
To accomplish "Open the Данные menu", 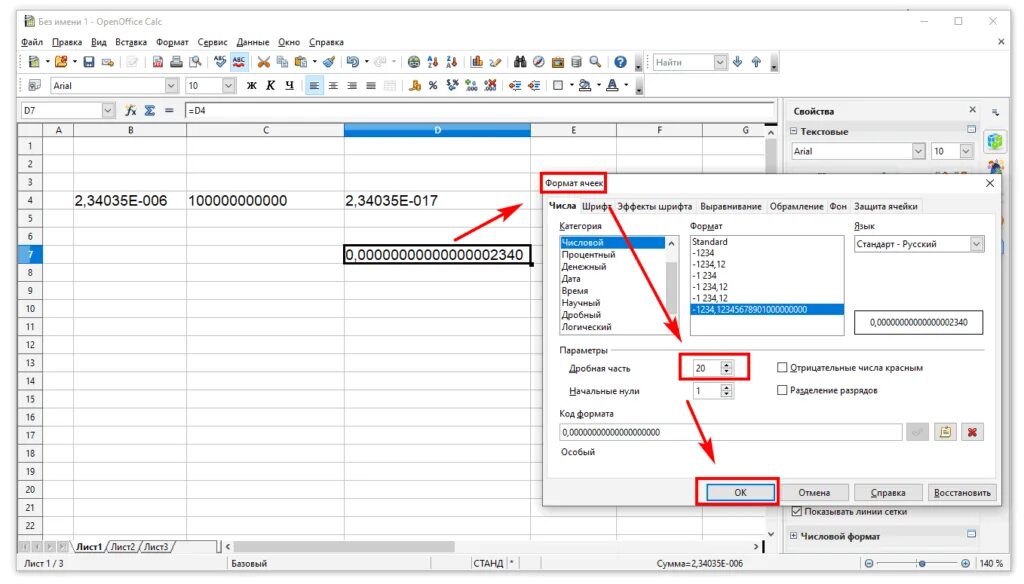I will (x=253, y=42).
